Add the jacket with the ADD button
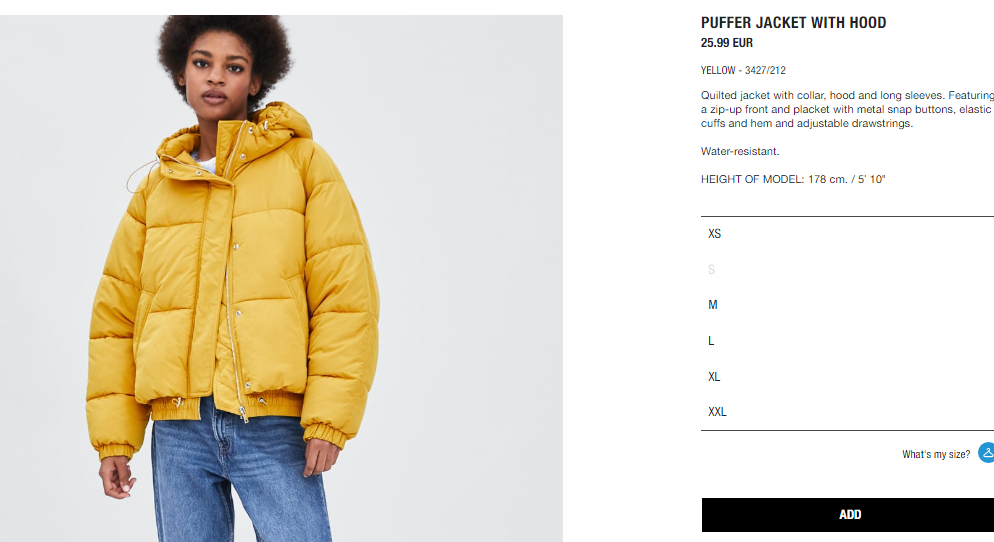Screen dimensions: 994x542 [x=848, y=515]
